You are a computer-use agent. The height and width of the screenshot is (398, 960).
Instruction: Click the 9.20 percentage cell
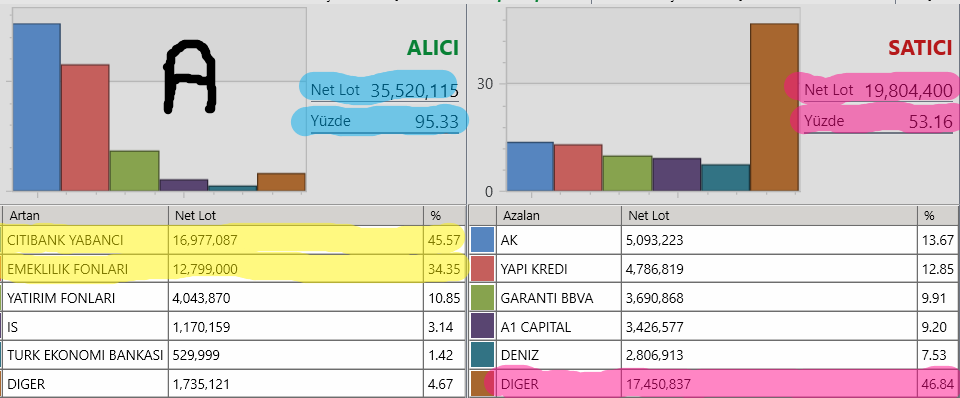point(938,326)
